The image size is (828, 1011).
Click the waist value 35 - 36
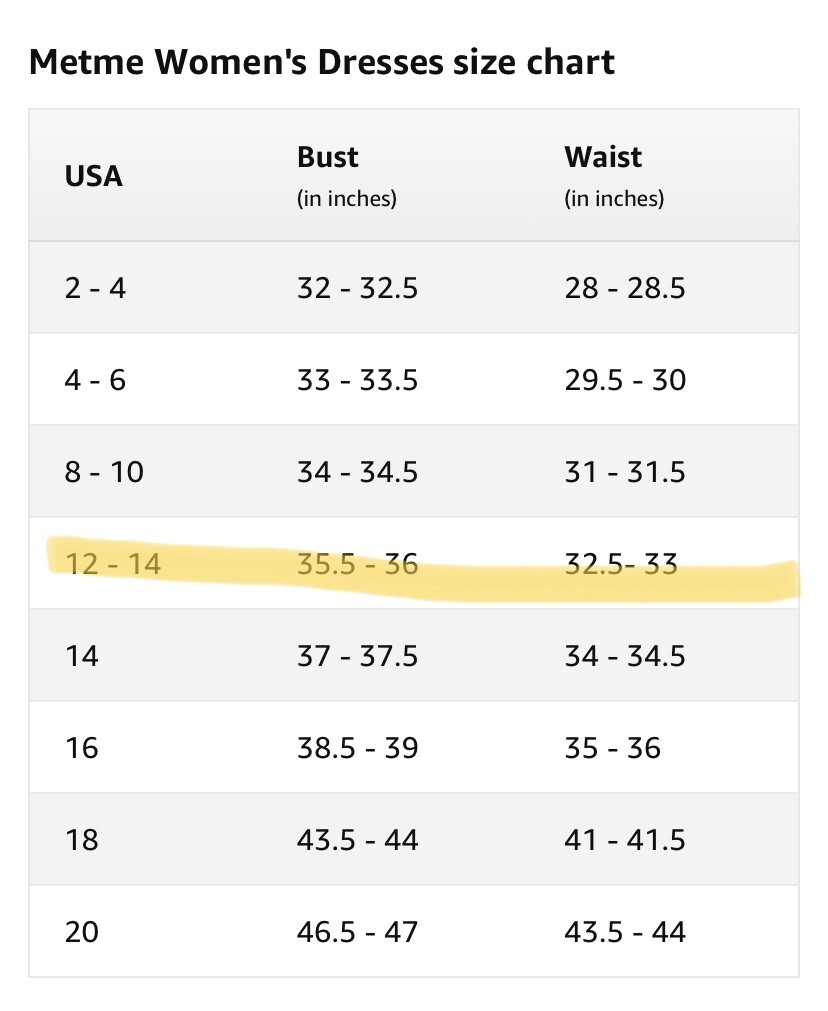pyautogui.click(x=613, y=748)
